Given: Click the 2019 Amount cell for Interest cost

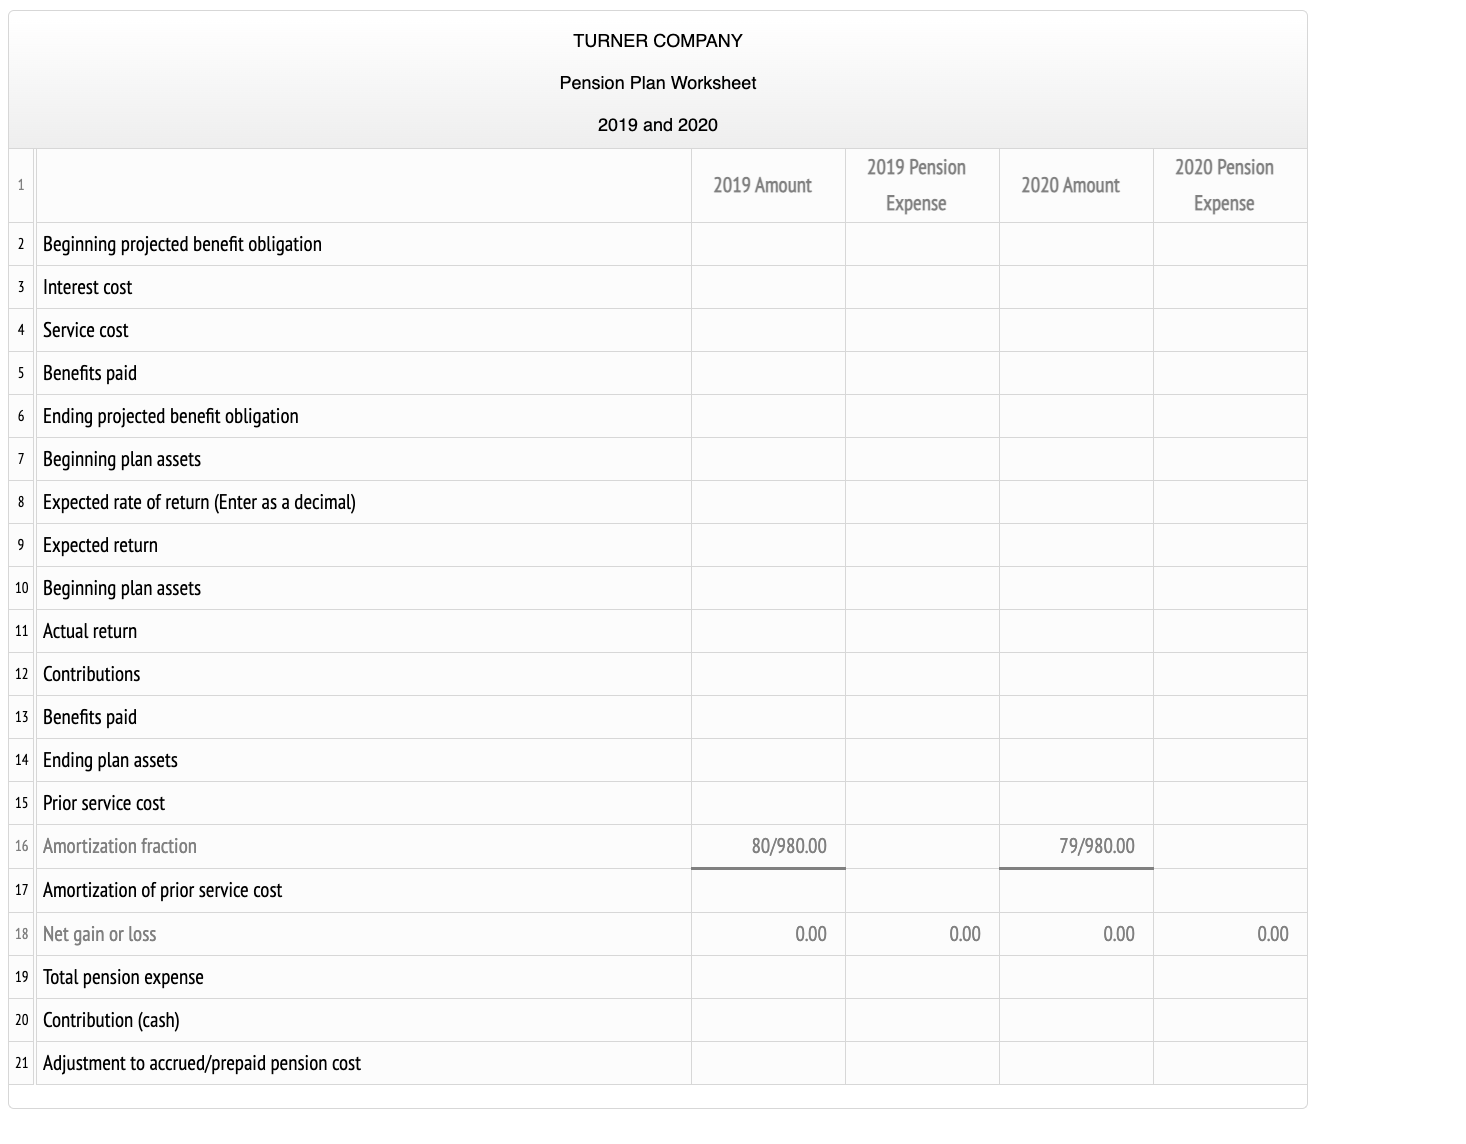Looking at the screenshot, I should 768,287.
